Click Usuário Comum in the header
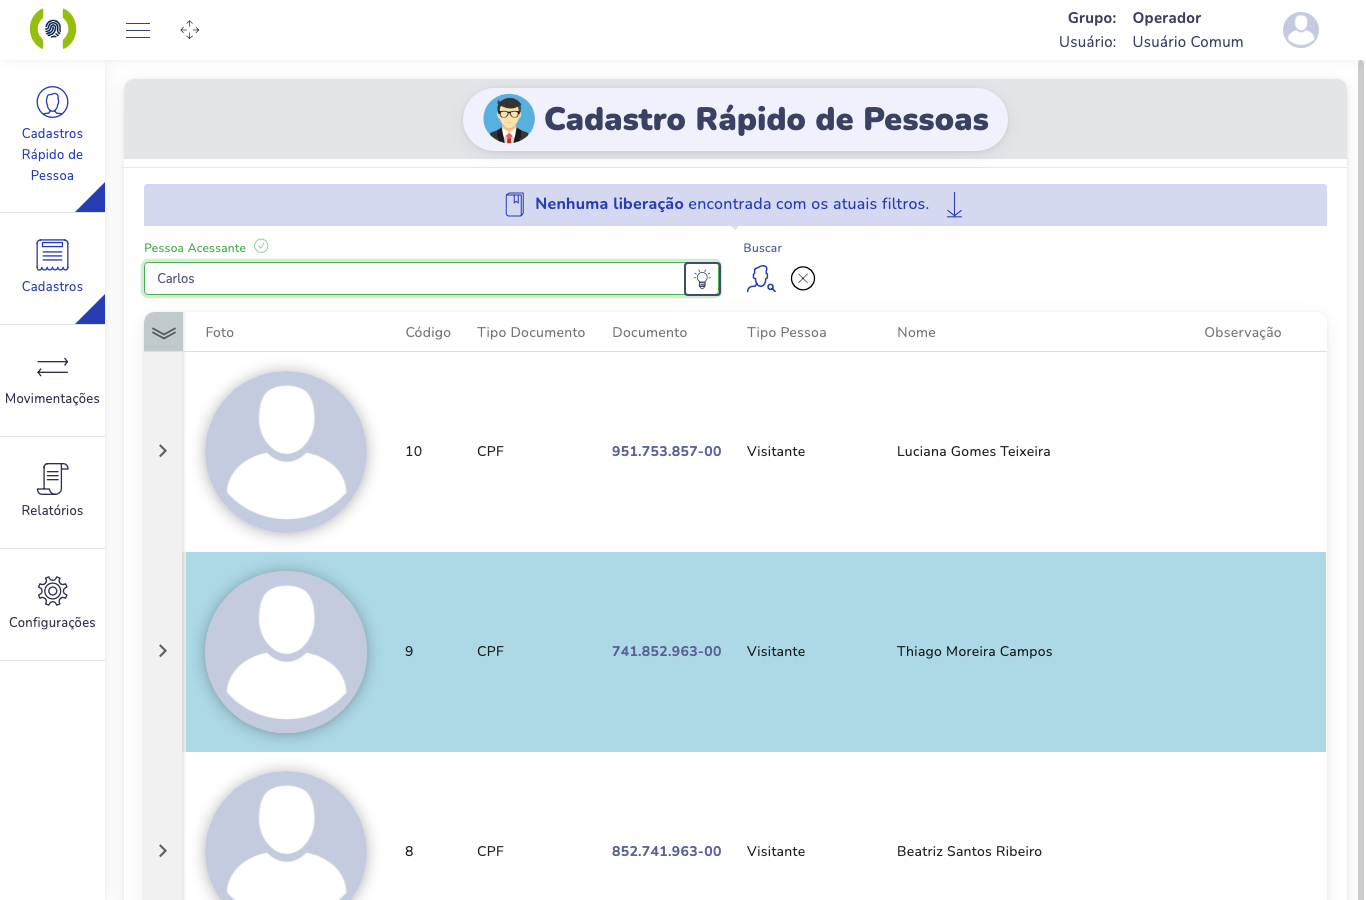The width and height of the screenshot is (1366, 900). coord(1188,42)
